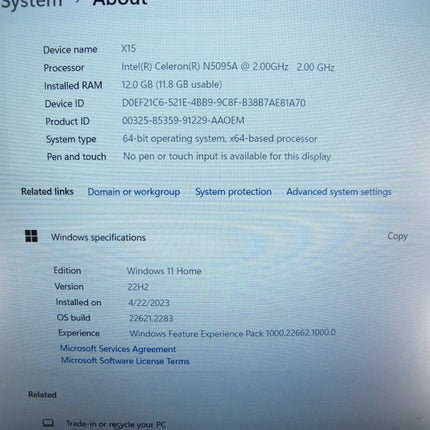
Task: Copy the Windows specifications
Action: click(x=397, y=236)
